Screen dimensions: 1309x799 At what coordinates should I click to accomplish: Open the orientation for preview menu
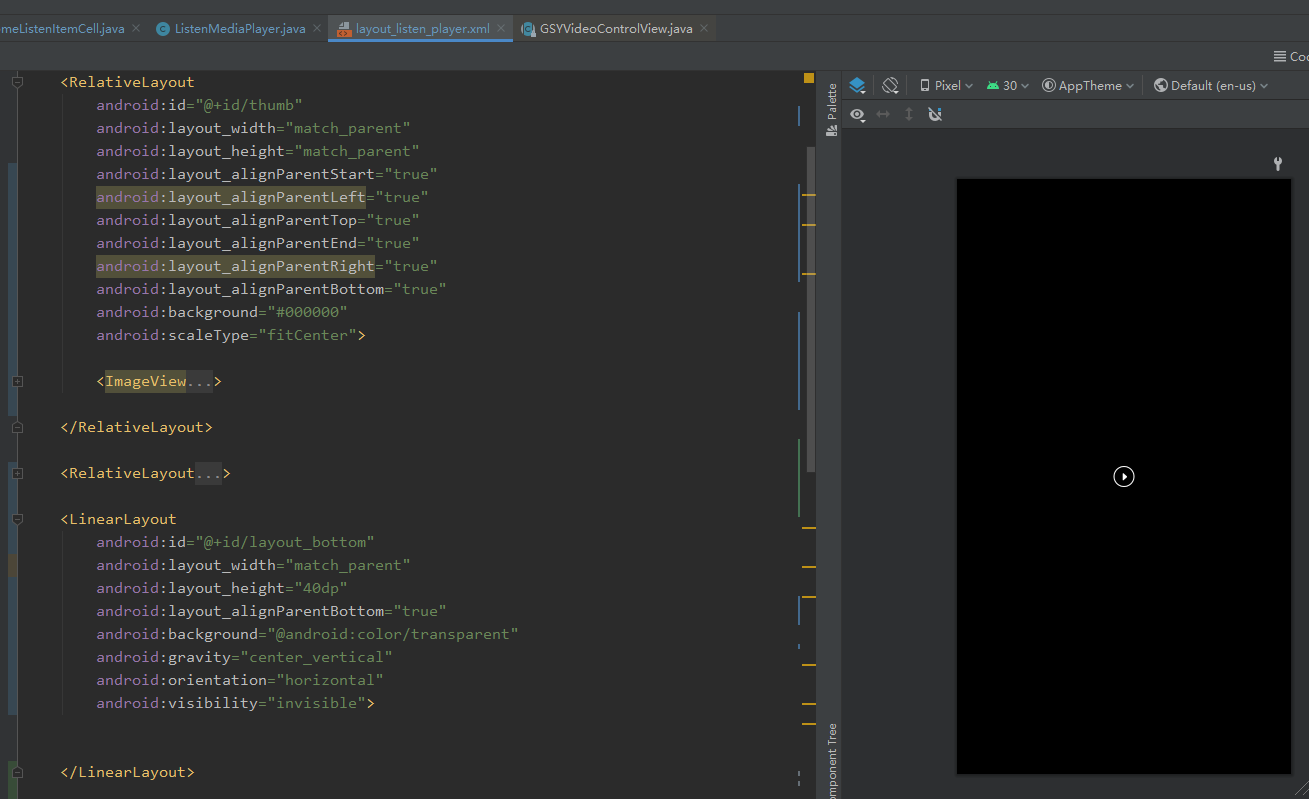click(x=890, y=86)
